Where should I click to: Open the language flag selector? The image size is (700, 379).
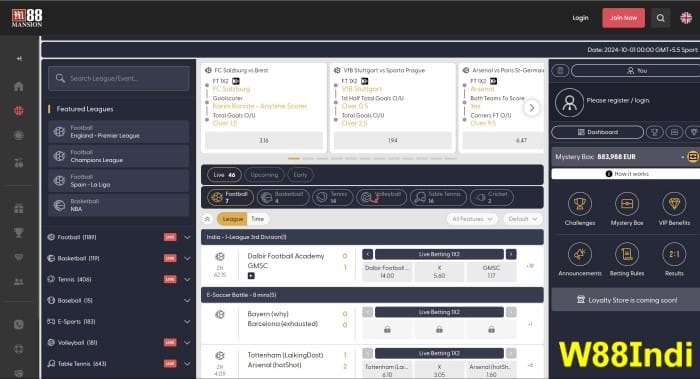tap(686, 18)
